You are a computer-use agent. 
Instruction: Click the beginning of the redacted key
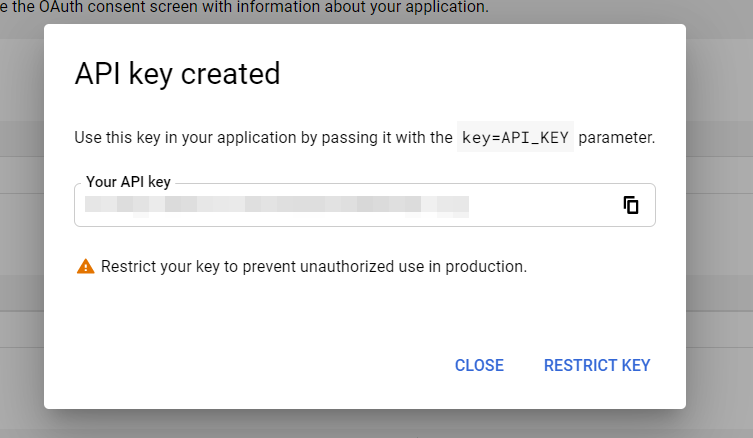[92, 206]
